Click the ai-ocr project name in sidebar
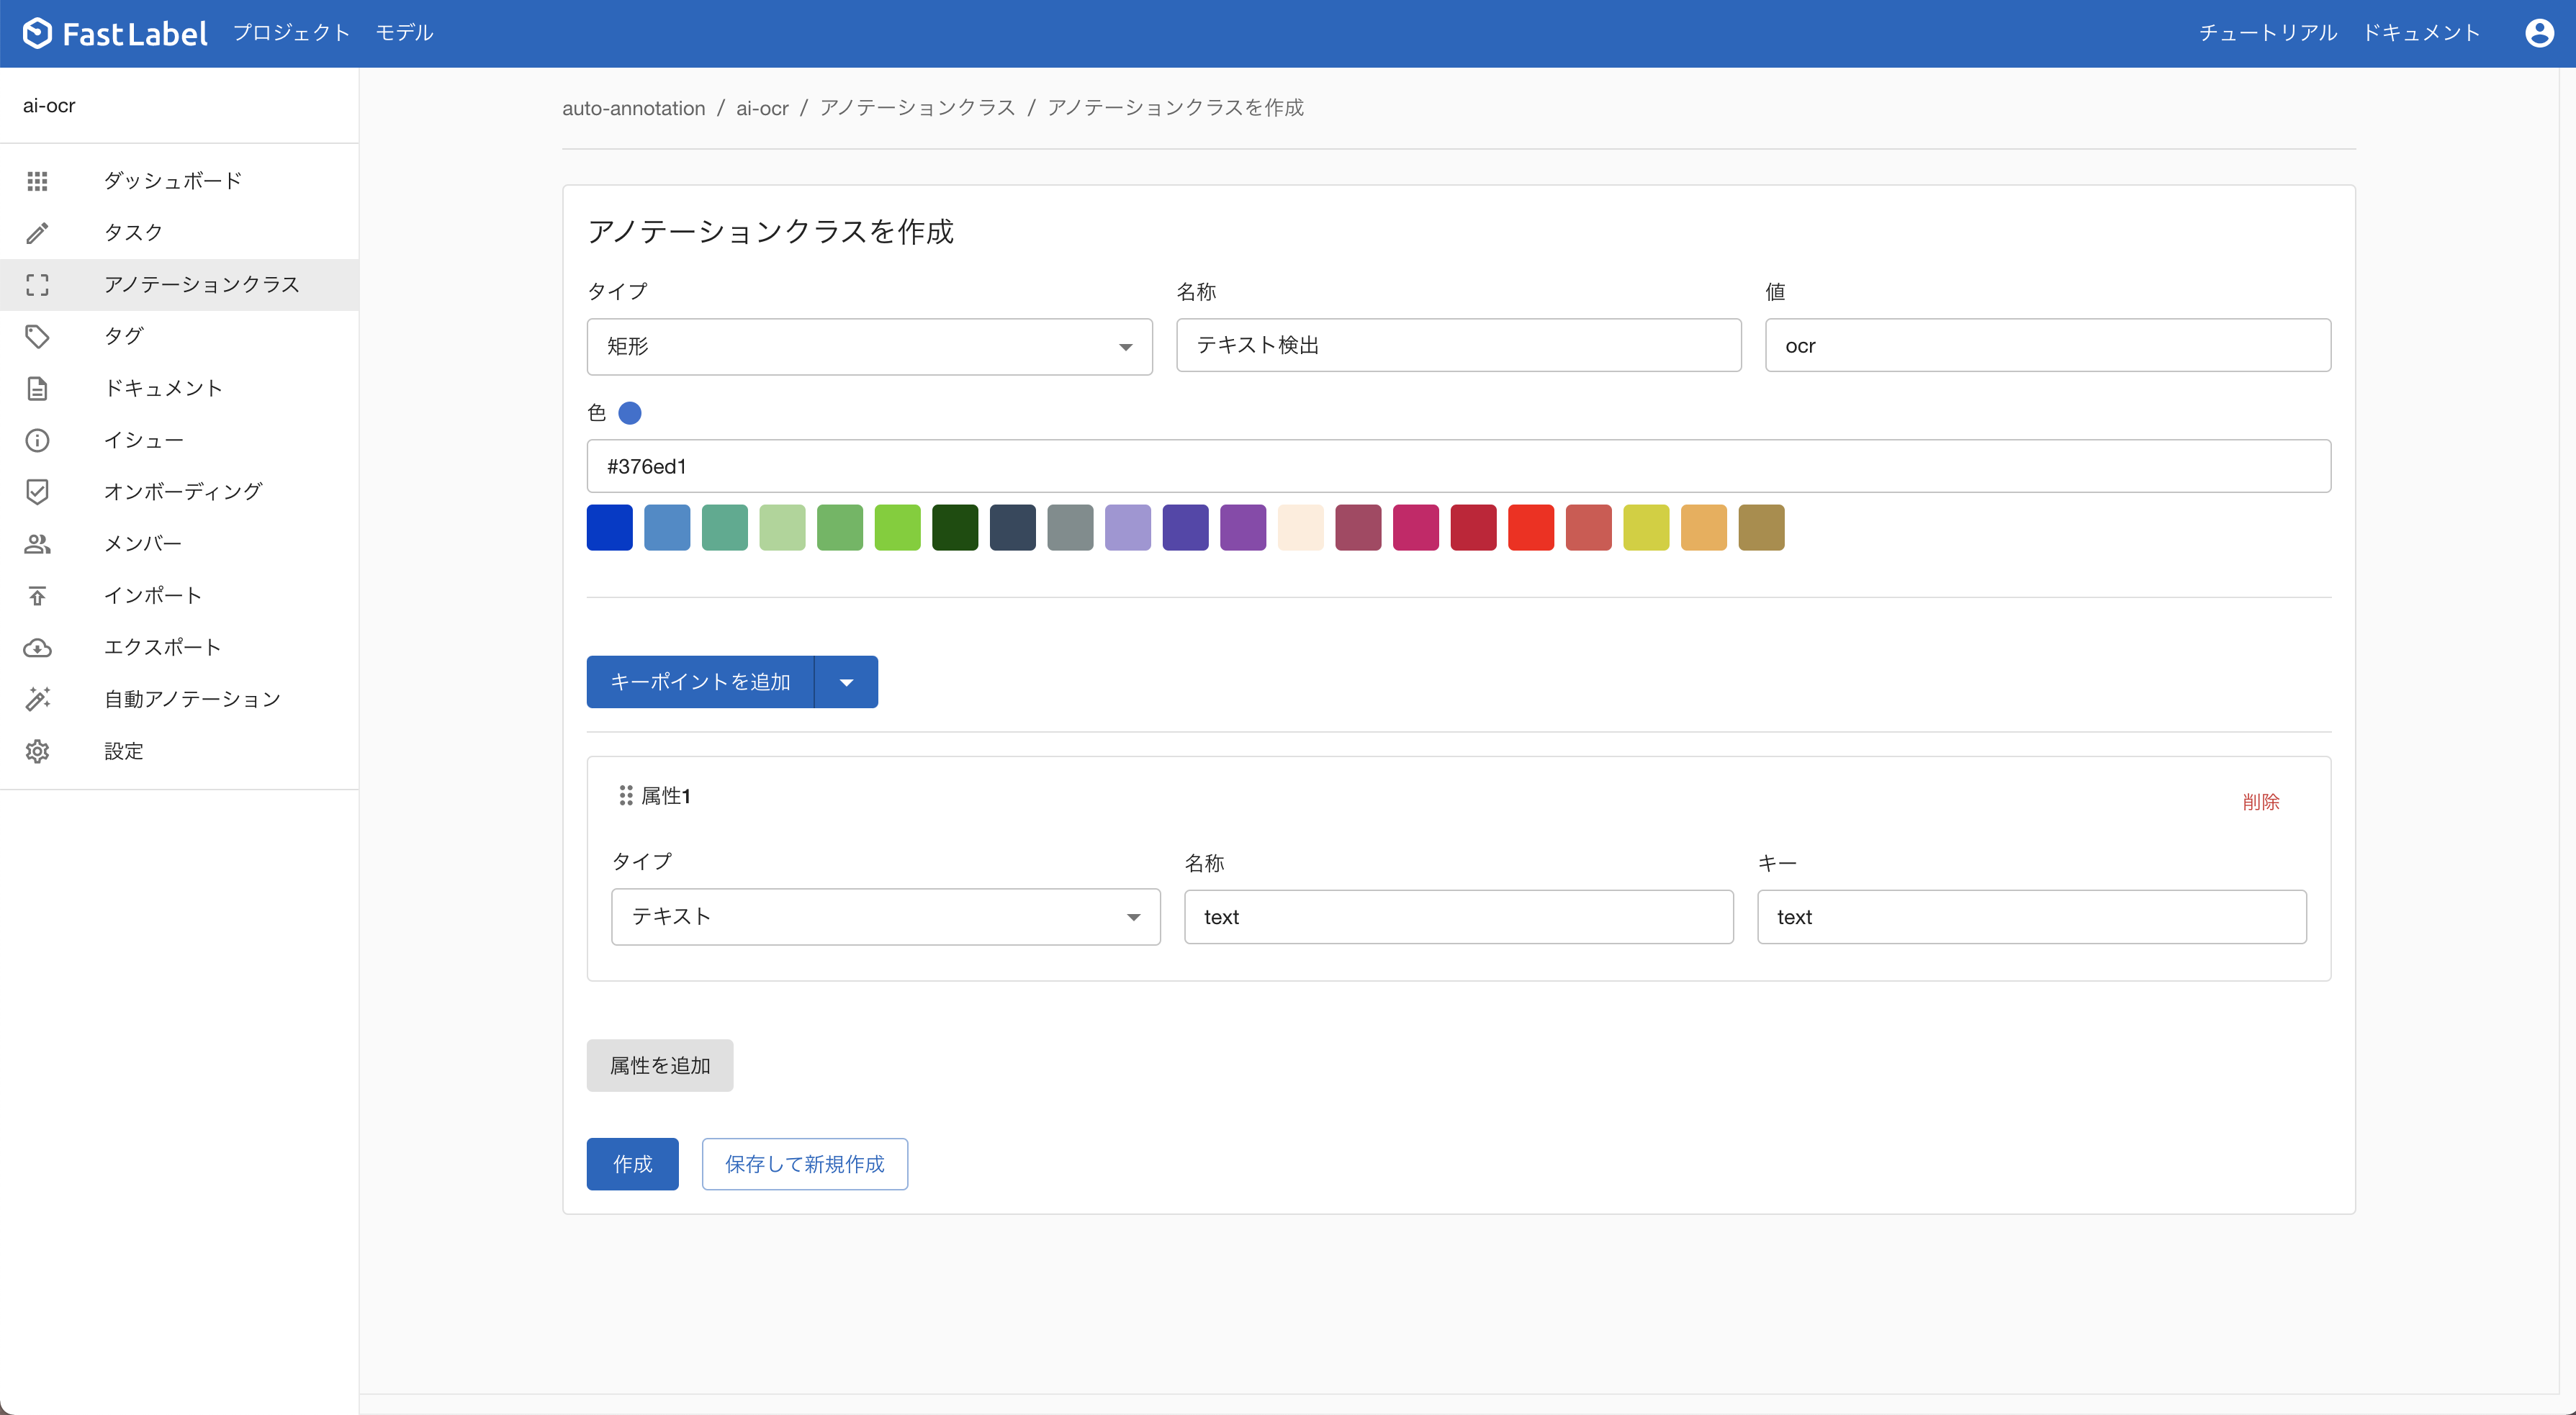 pyautogui.click(x=49, y=106)
